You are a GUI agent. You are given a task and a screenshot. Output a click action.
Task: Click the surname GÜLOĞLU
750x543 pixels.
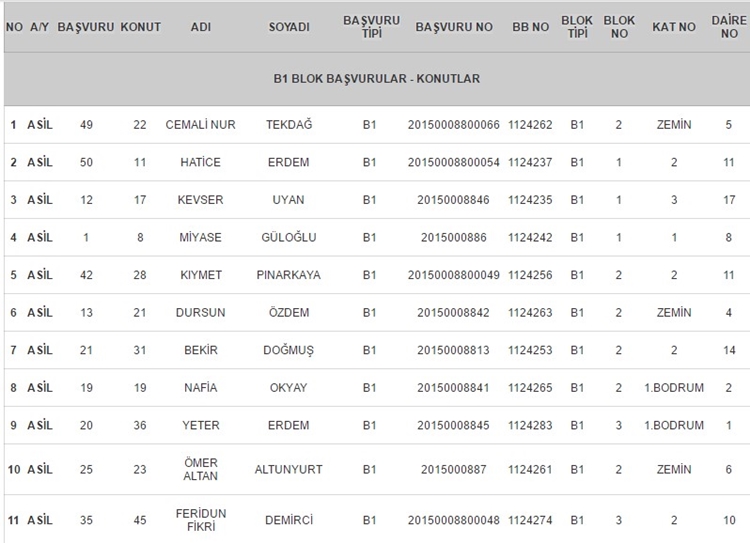(288, 237)
